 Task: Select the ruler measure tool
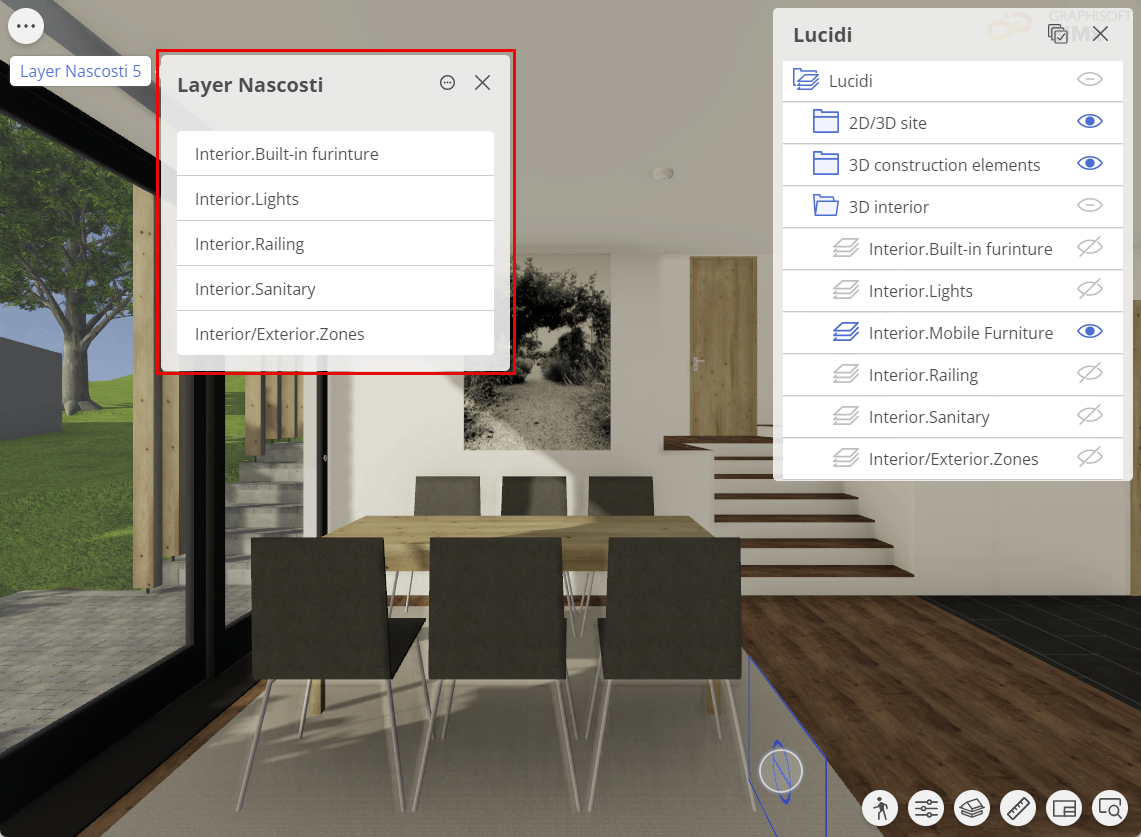tap(1018, 809)
